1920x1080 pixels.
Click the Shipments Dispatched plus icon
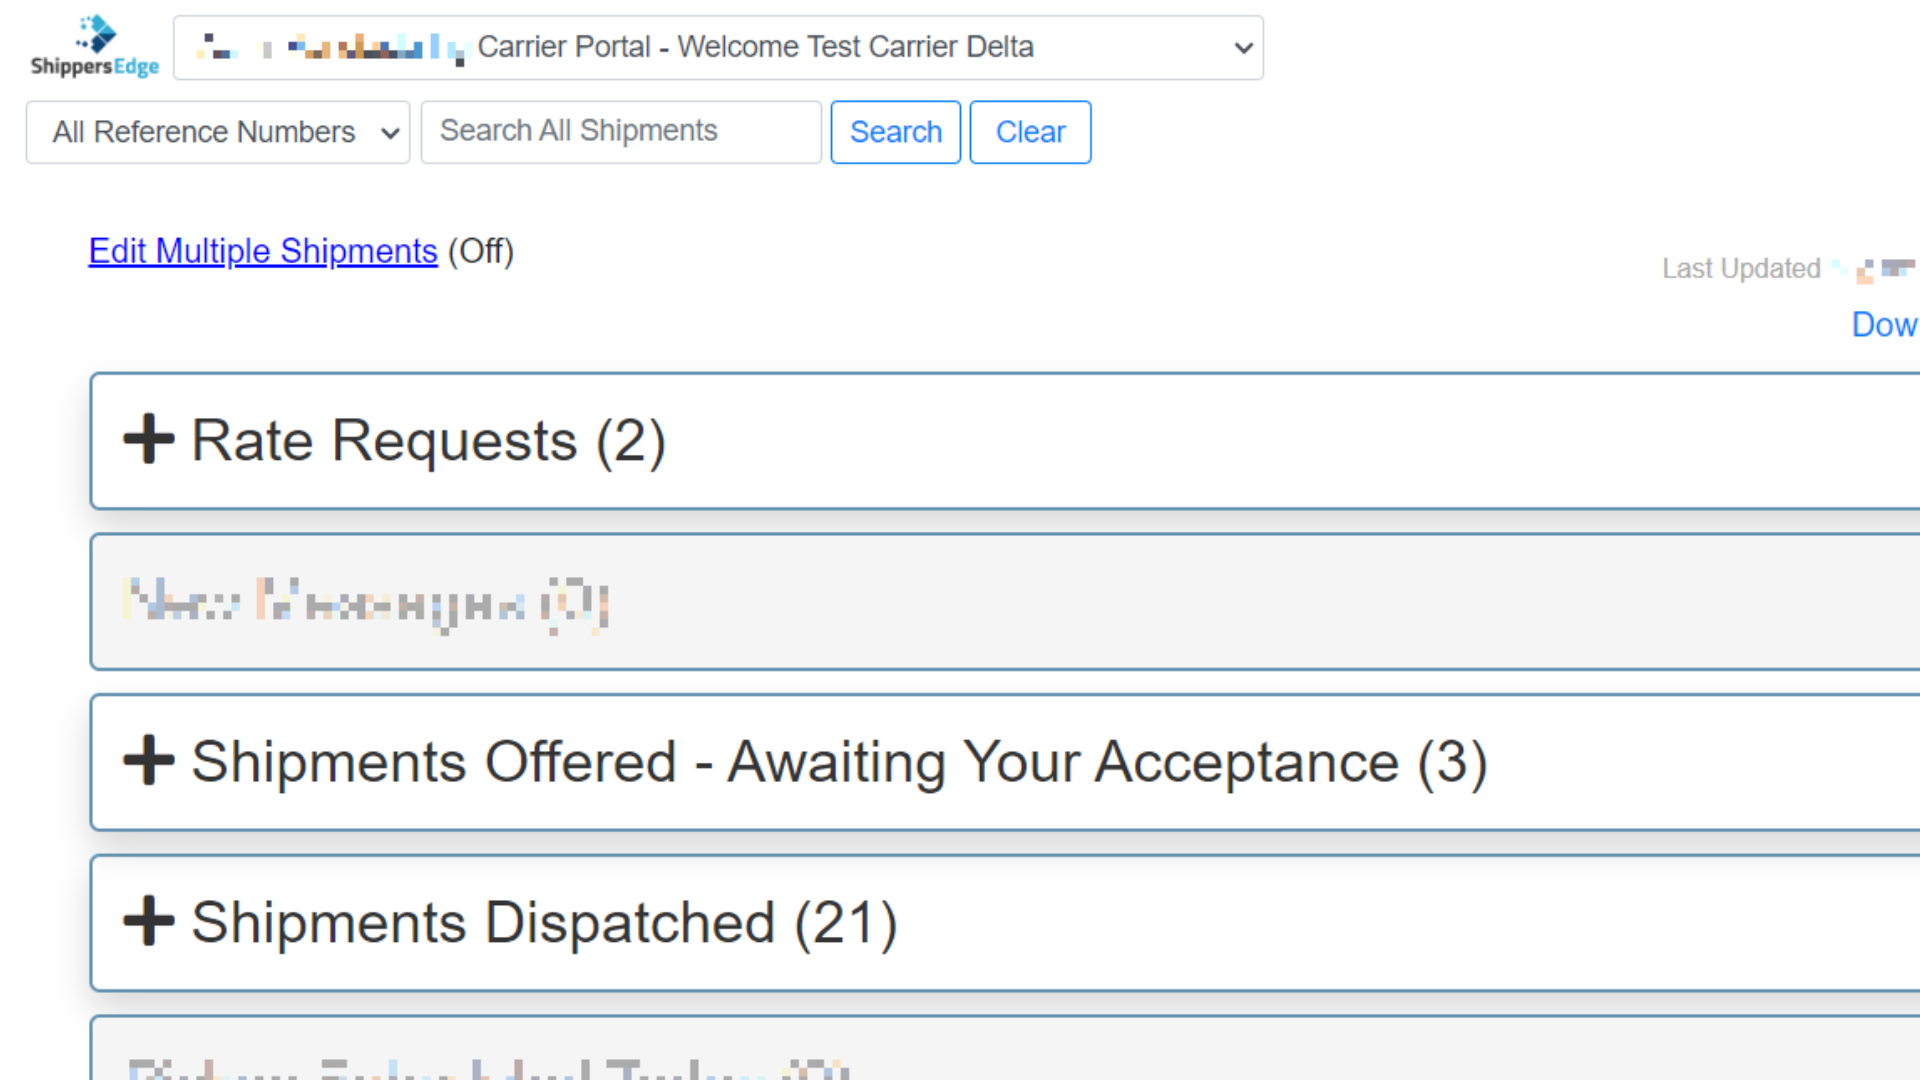[148, 919]
